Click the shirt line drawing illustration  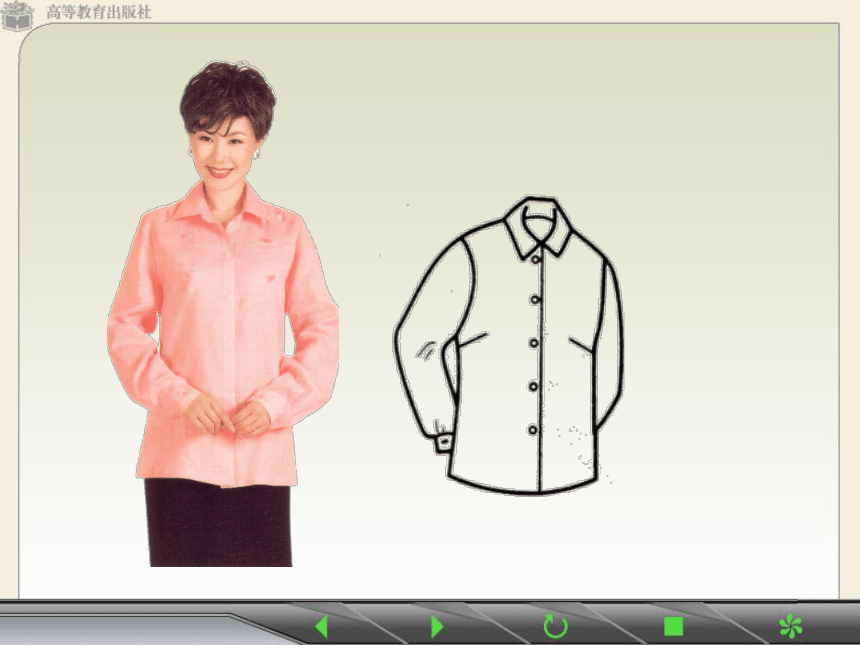pyautogui.click(x=508, y=346)
